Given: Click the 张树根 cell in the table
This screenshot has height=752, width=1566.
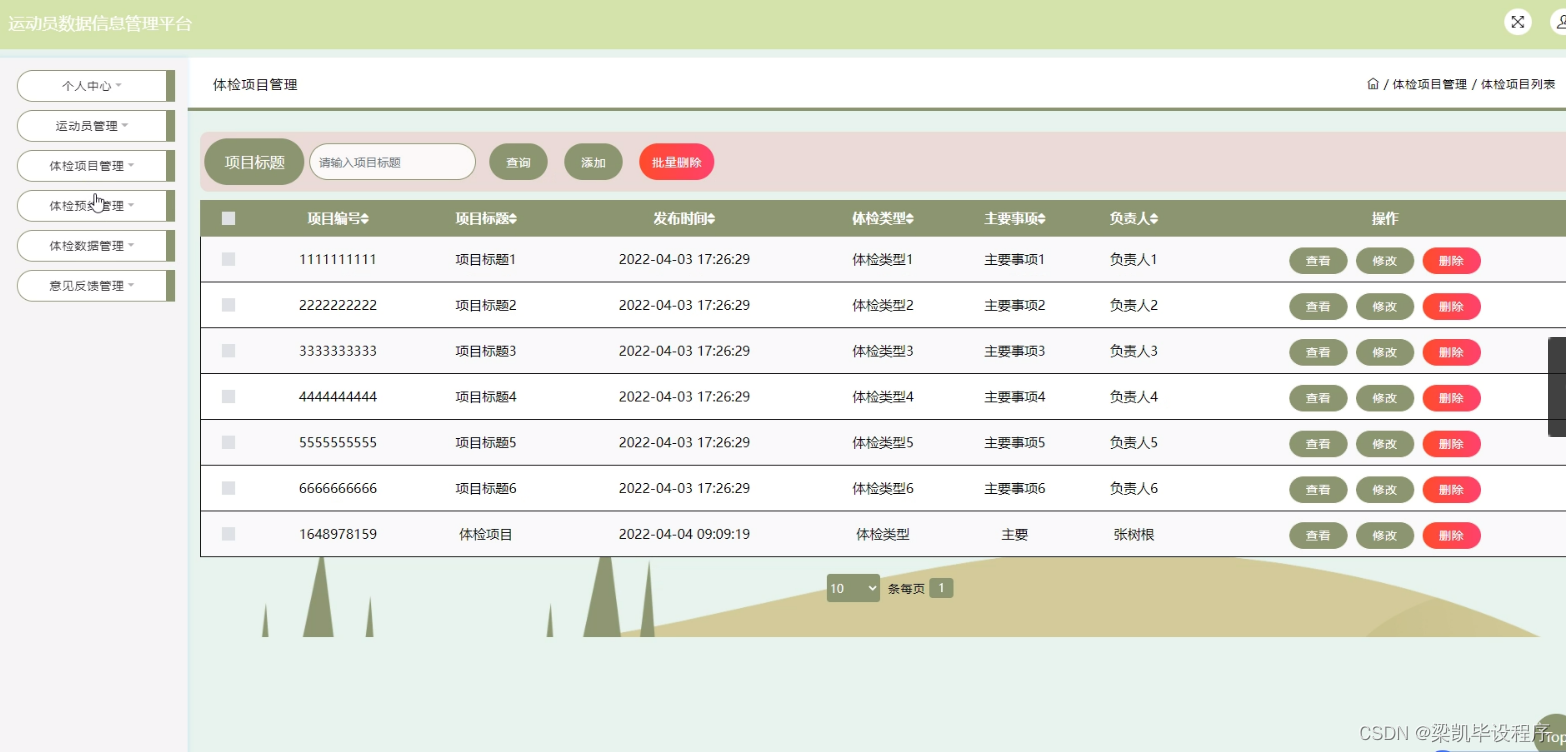Looking at the screenshot, I should [1134, 534].
